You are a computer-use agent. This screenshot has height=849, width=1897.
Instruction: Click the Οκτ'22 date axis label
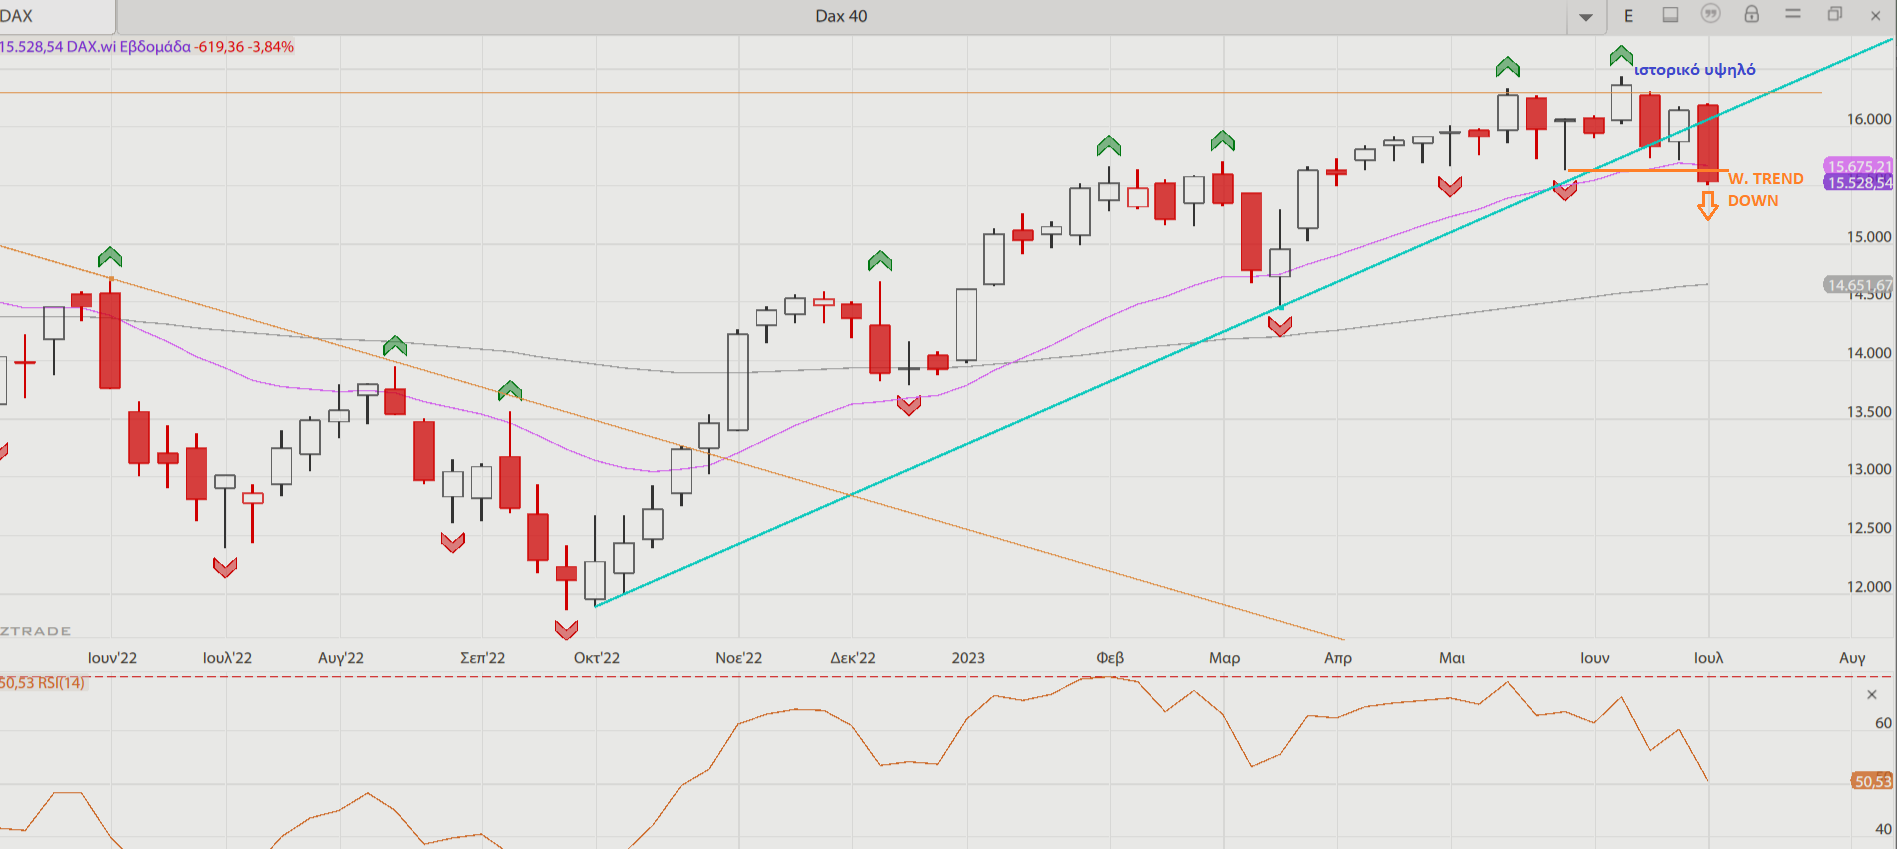[597, 658]
